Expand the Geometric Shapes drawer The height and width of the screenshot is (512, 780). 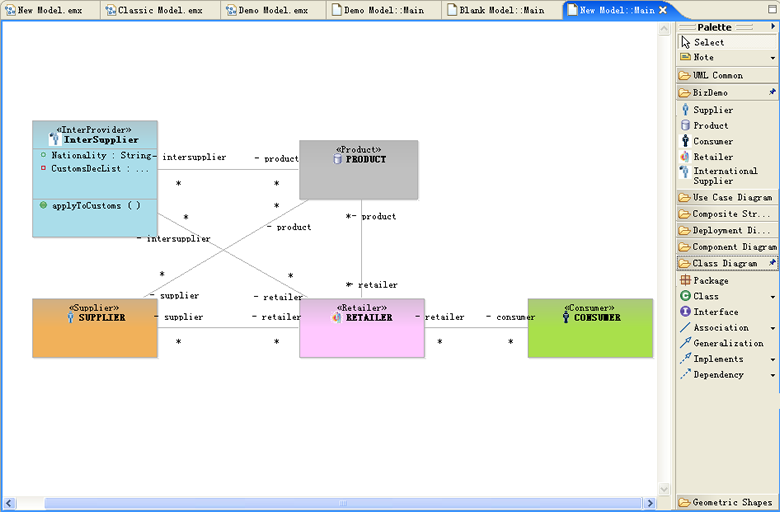click(x=731, y=502)
